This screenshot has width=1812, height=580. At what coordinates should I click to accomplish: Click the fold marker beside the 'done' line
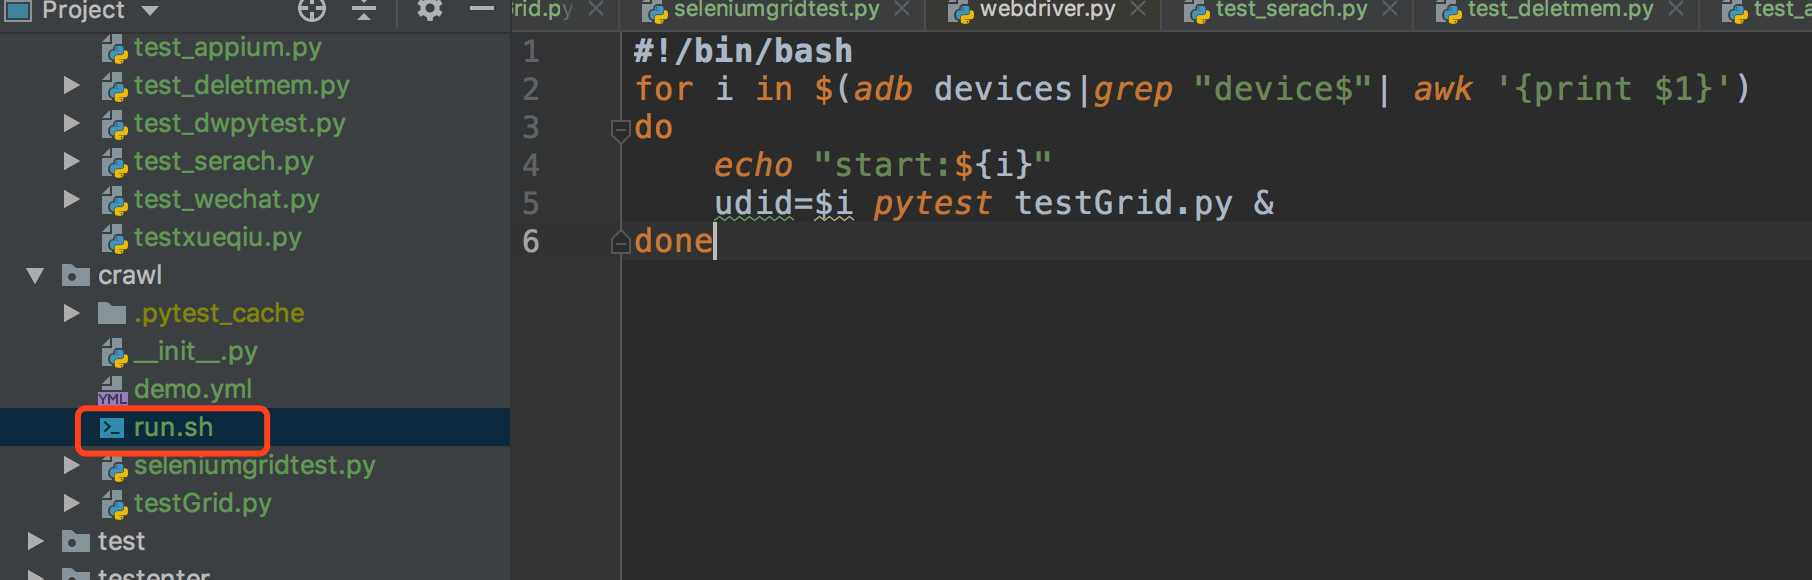click(620, 243)
